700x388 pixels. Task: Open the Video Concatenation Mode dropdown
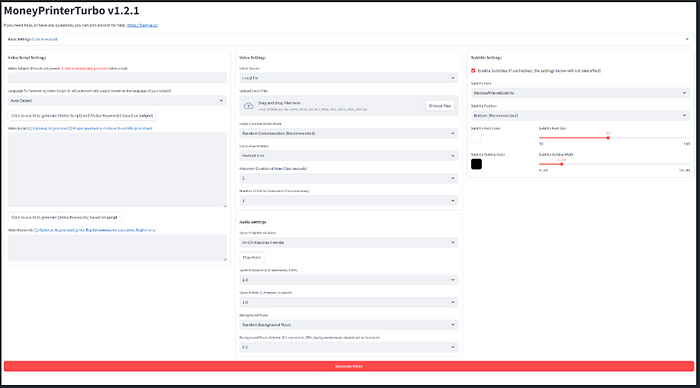(x=348, y=133)
